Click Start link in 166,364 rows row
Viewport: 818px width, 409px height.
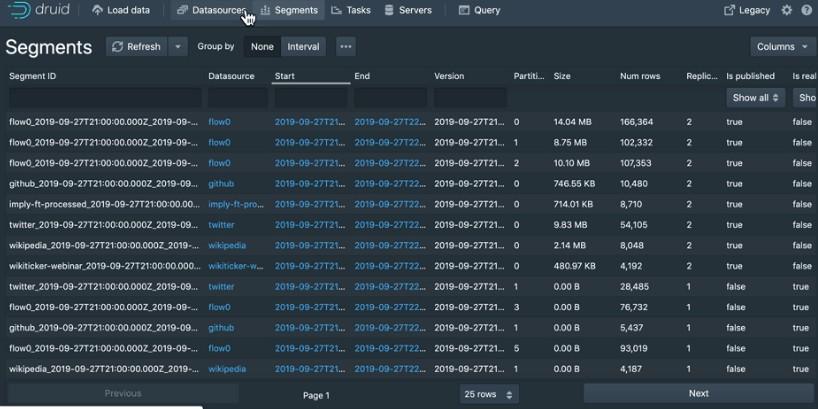(310, 122)
